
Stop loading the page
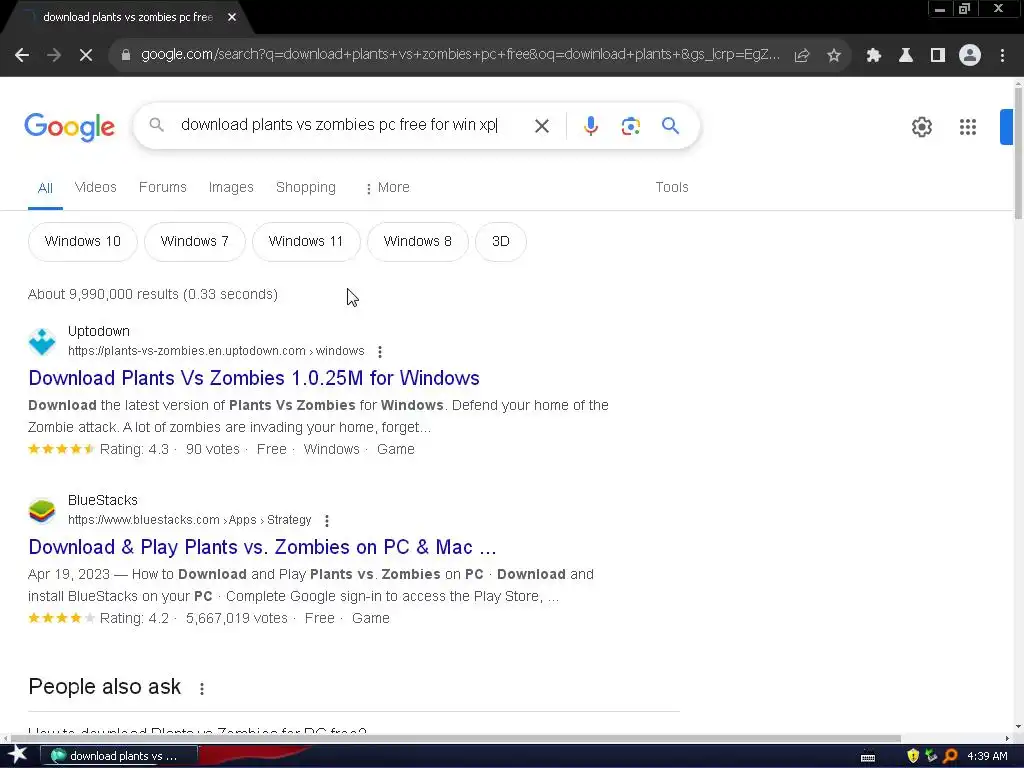86,55
